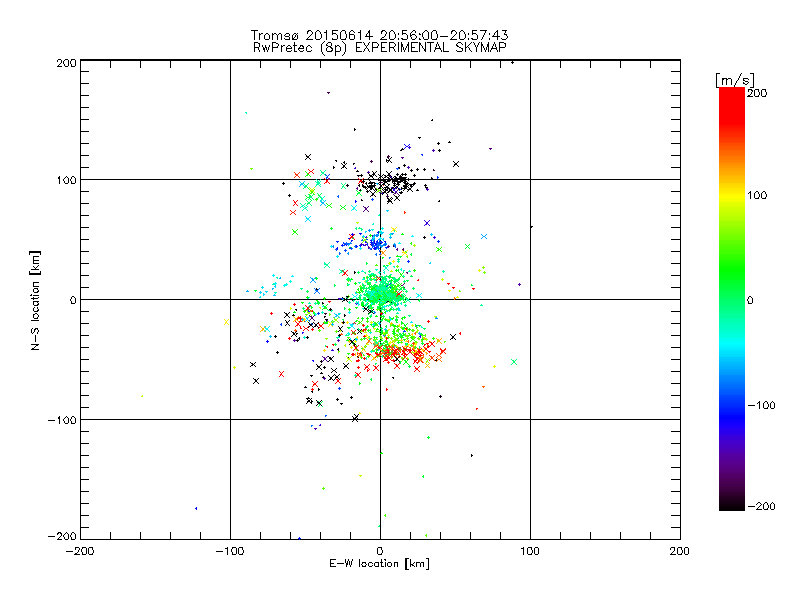Viewport: 800px width, 600px height.
Task: Click the '[m/s]' colorbar unit label
Action: tap(735, 80)
